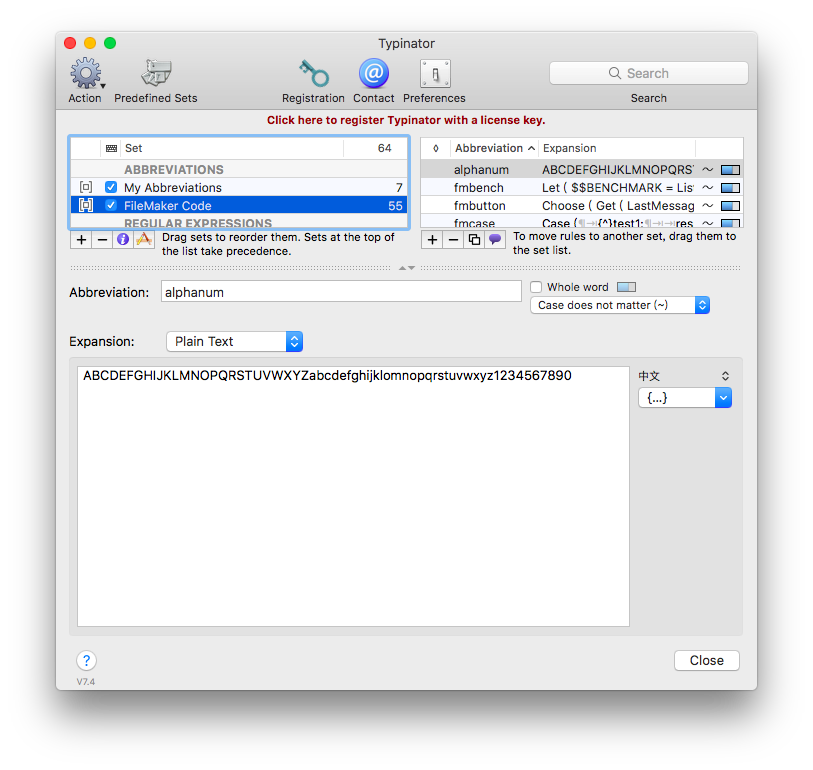This screenshot has width=813, height=770.
Task: Click the Close button
Action: [x=707, y=661]
